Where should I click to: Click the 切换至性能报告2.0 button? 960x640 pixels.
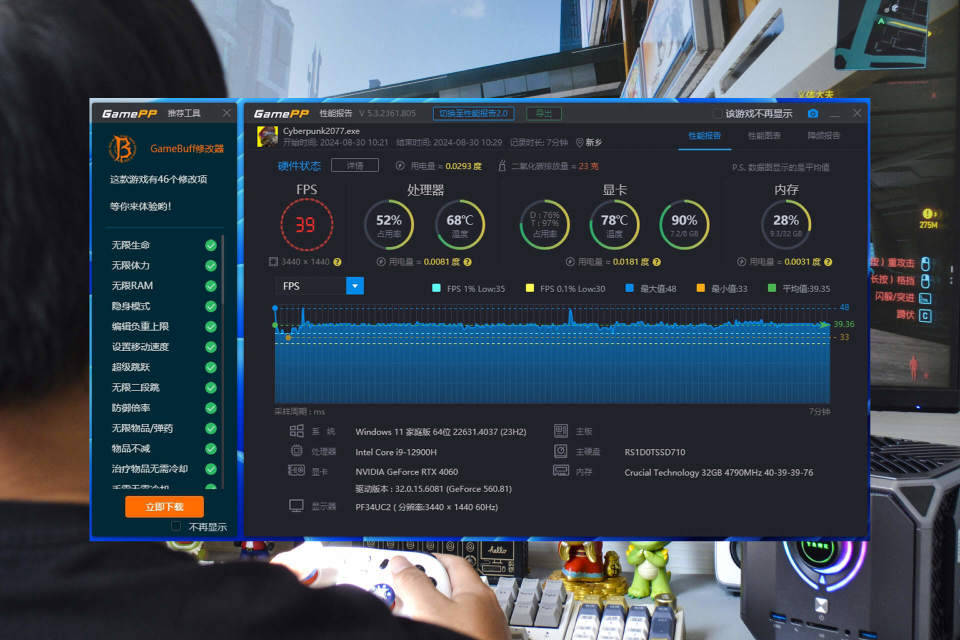[x=474, y=113]
